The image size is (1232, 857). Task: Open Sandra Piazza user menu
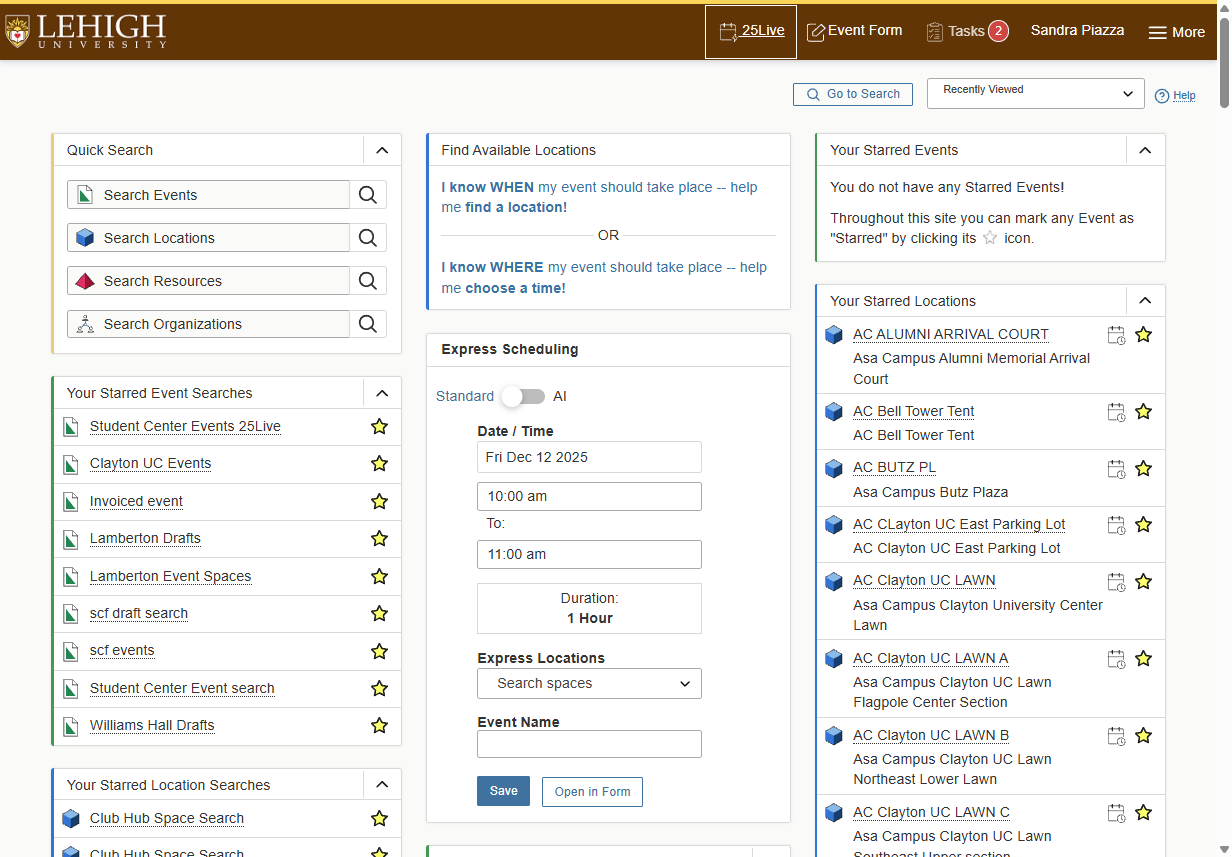(x=1077, y=31)
